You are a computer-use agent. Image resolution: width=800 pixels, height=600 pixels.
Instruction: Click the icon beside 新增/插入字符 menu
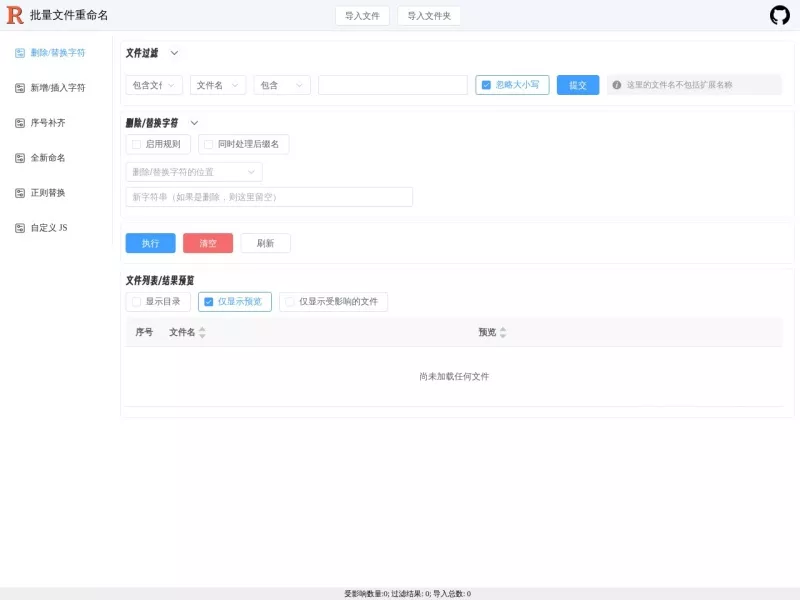coord(20,88)
